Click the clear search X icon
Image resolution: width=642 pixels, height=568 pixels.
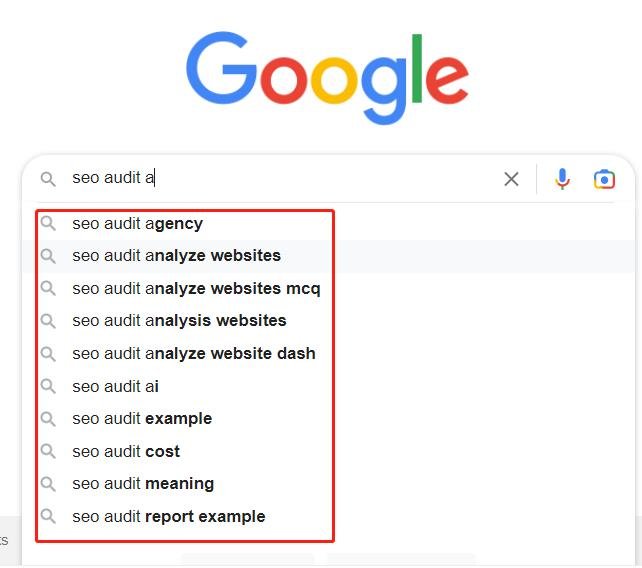coord(511,179)
